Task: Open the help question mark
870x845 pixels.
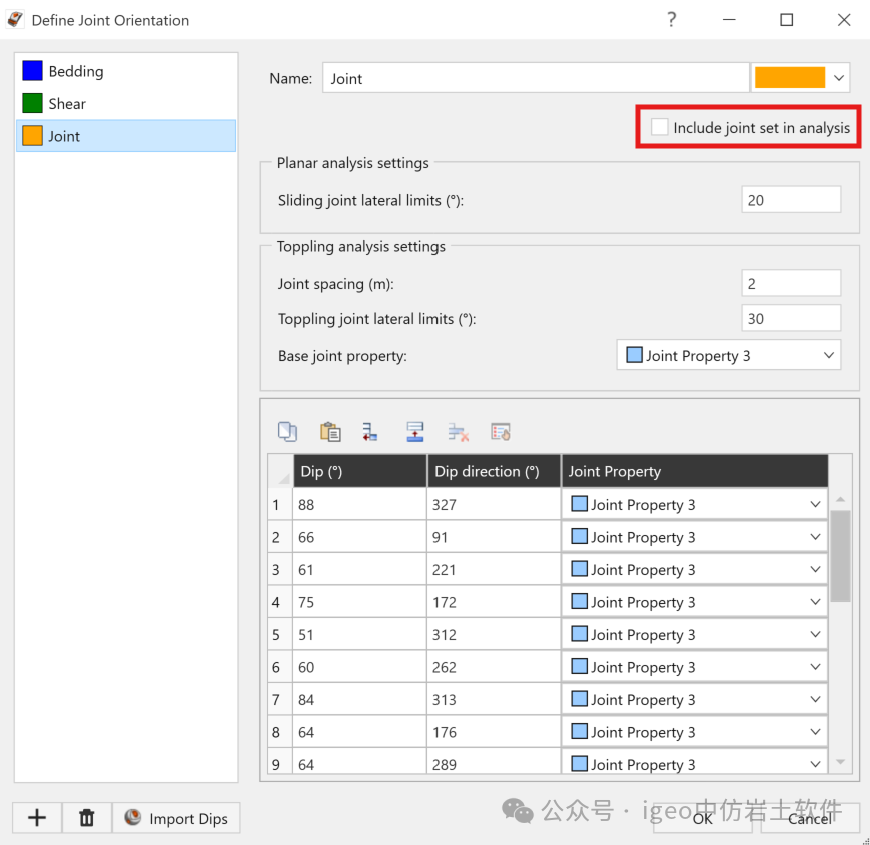Action: point(671,20)
